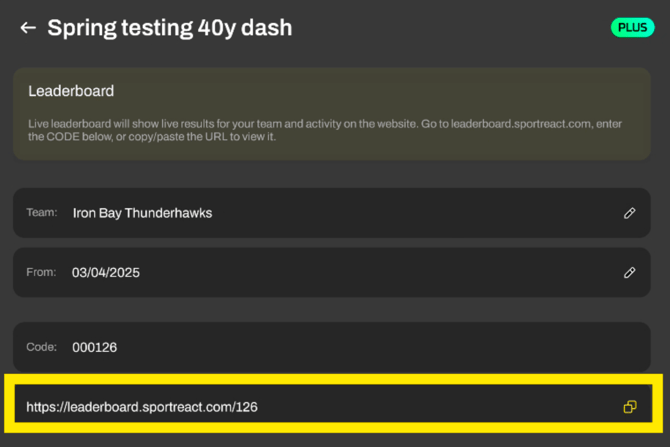Click the From: label
This screenshot has height=447, width=670.
tap(43, 272)
